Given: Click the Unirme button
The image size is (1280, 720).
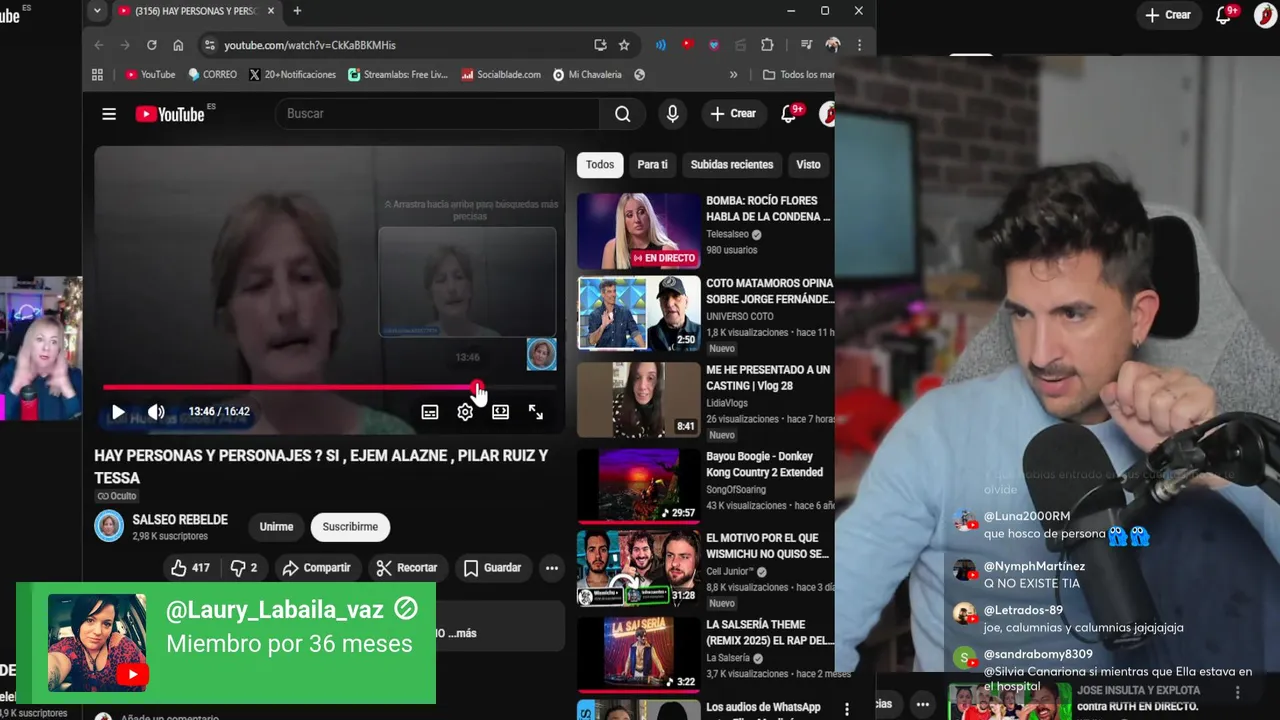Looking at the screenshot, I should tap(277, 527).
